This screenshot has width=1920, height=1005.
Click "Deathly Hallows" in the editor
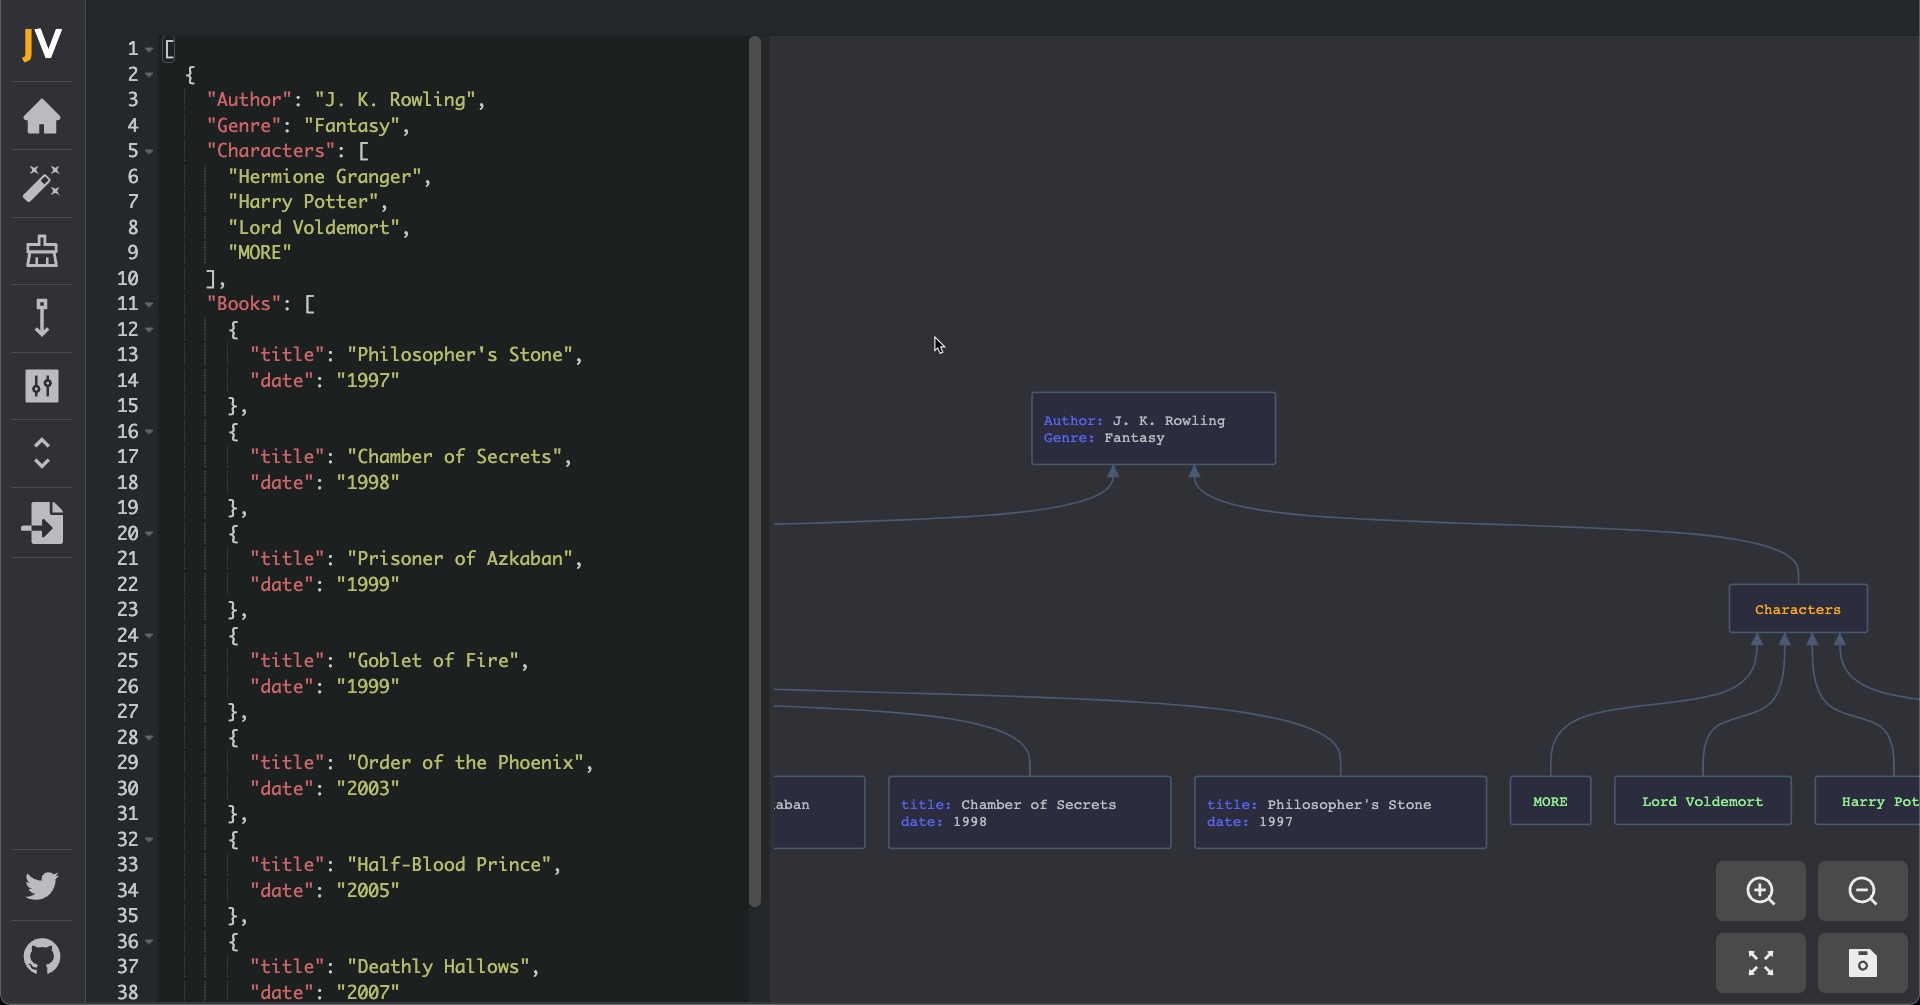click(x=439, y=967)
